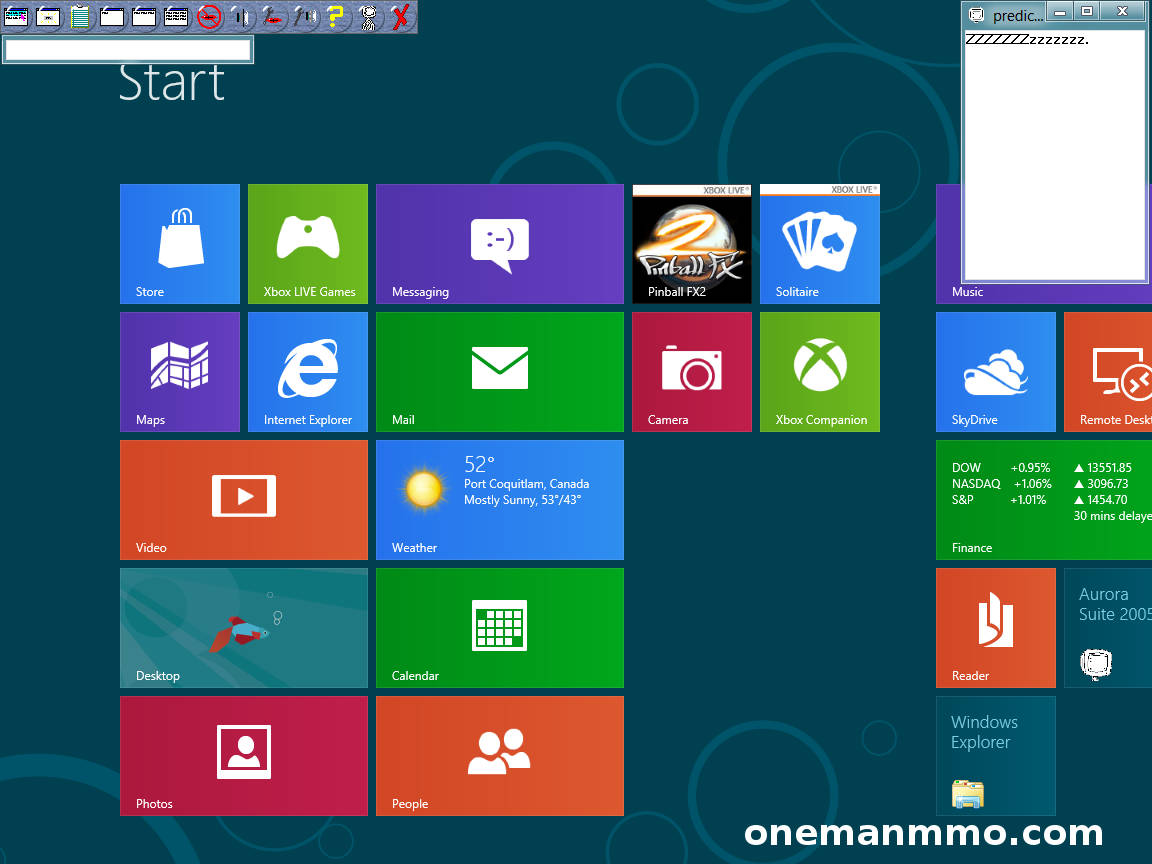Open the Mail app tile
Viewport: 1152px width, 864px height.
499,371
